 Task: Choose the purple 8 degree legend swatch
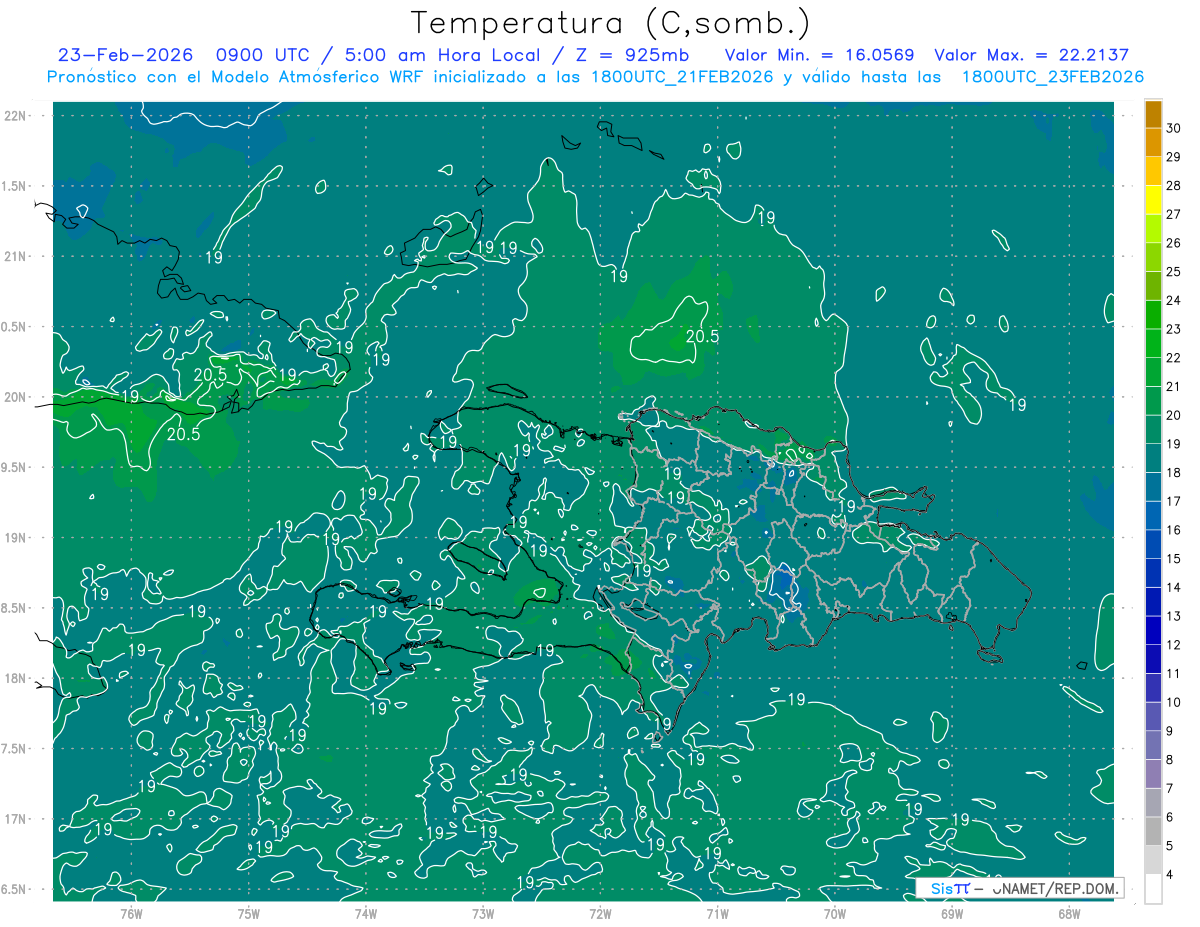coord(1153,746)
